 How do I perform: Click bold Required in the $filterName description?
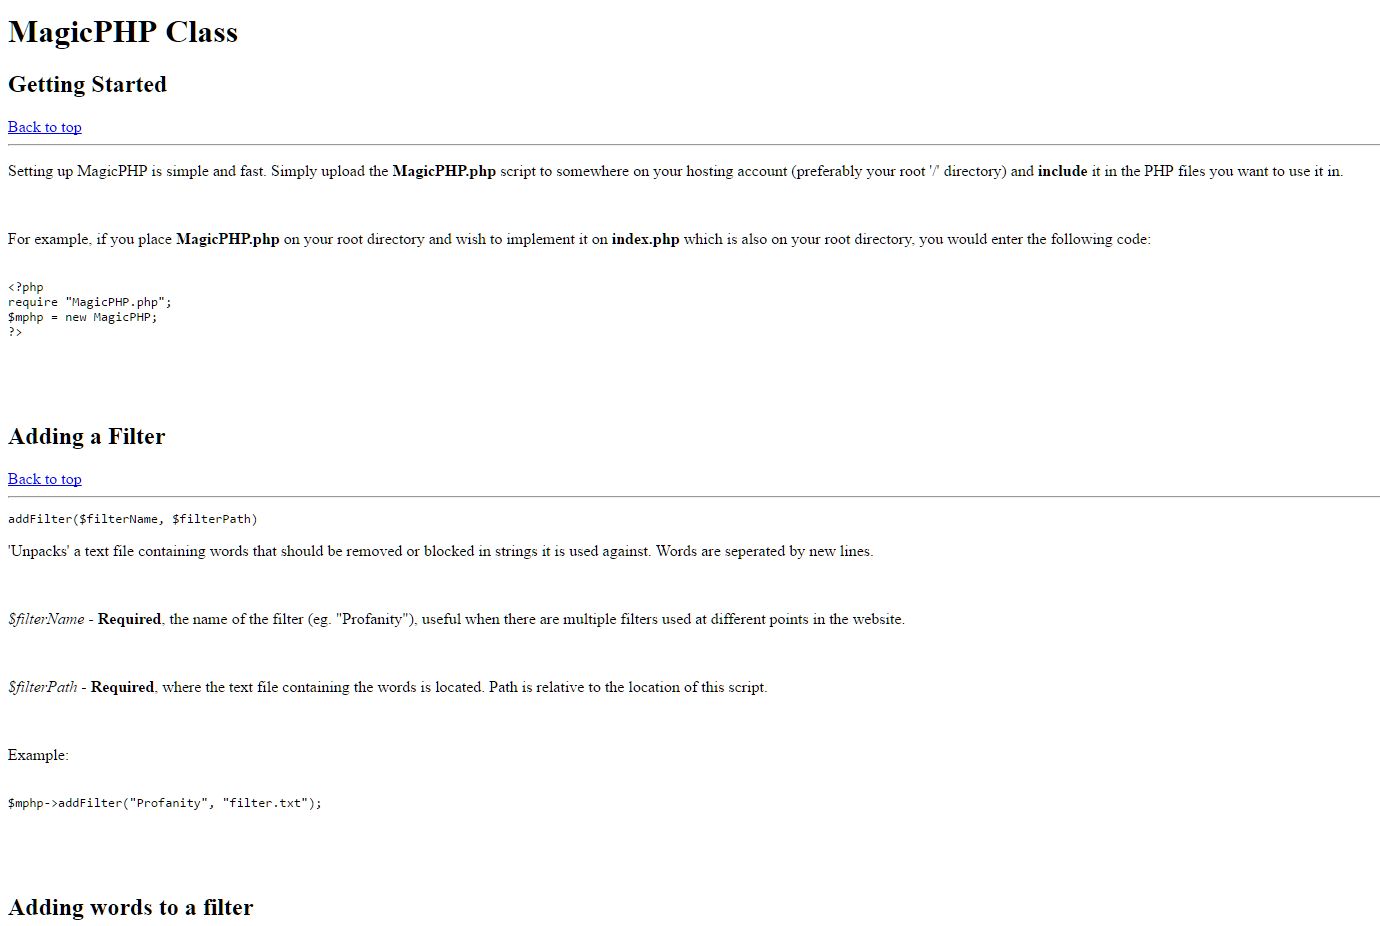(129, 619)
